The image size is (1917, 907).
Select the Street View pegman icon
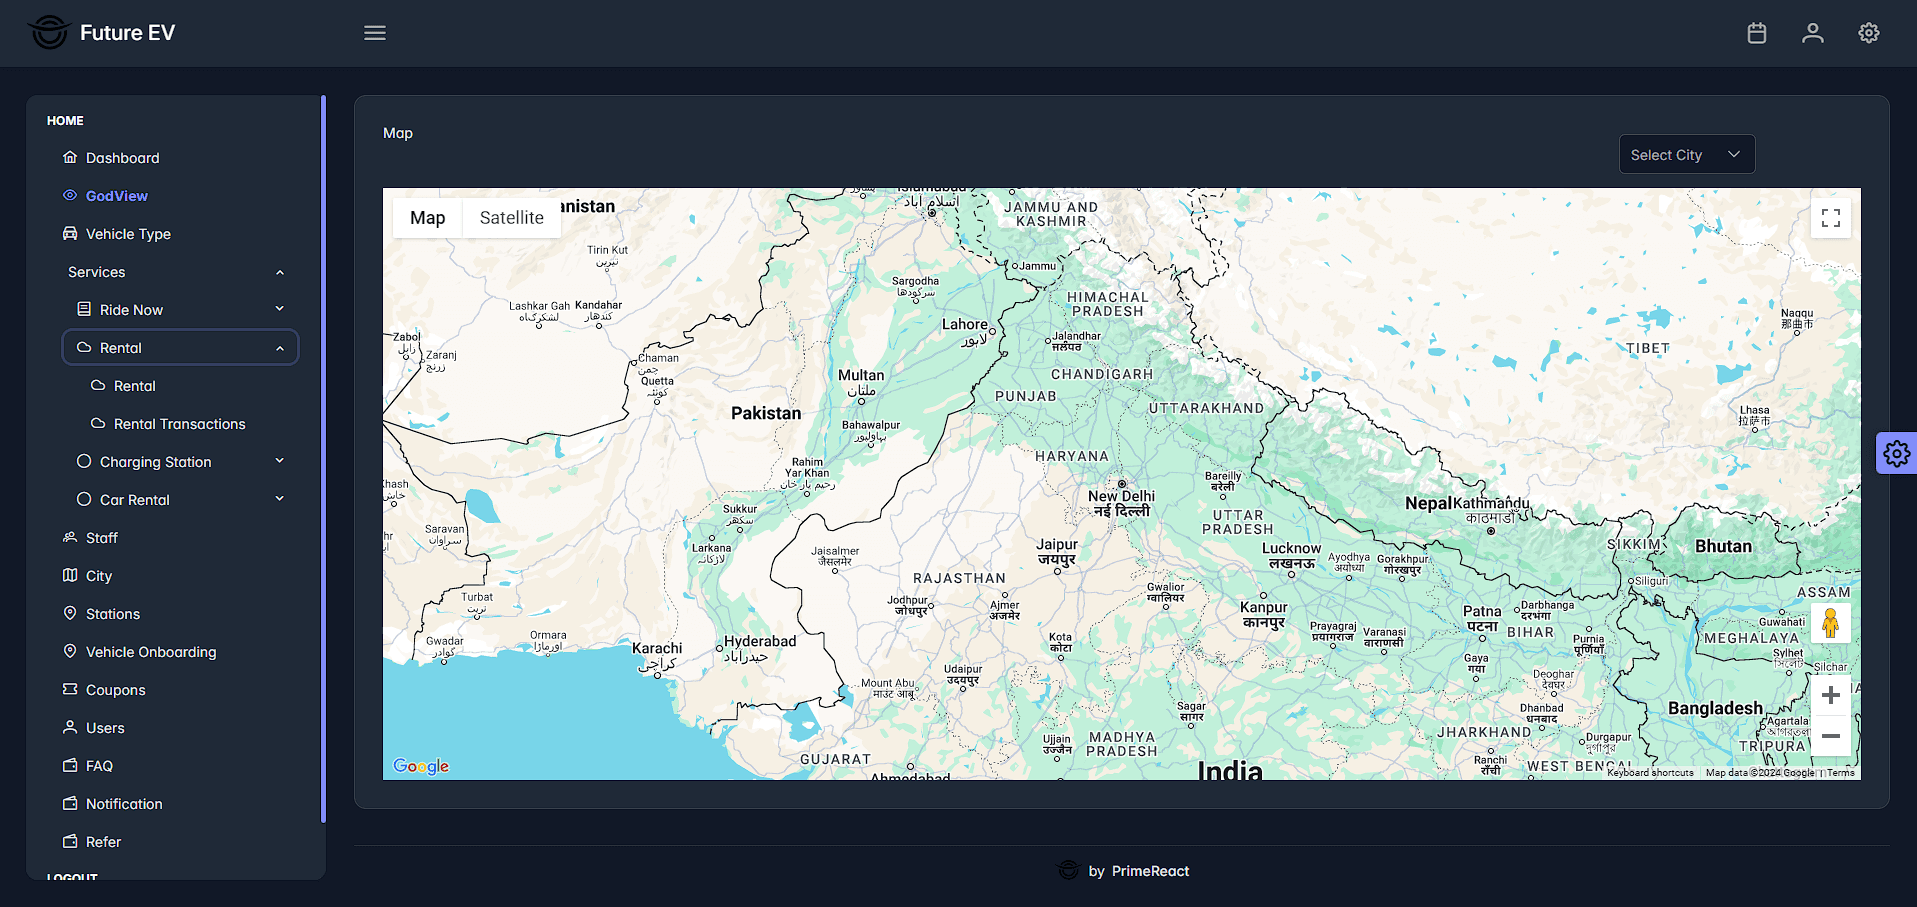[1831, 623]
